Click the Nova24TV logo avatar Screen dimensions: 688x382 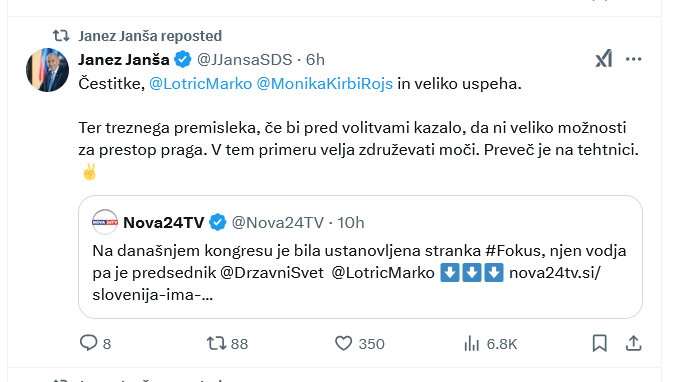tap(105, 222)
